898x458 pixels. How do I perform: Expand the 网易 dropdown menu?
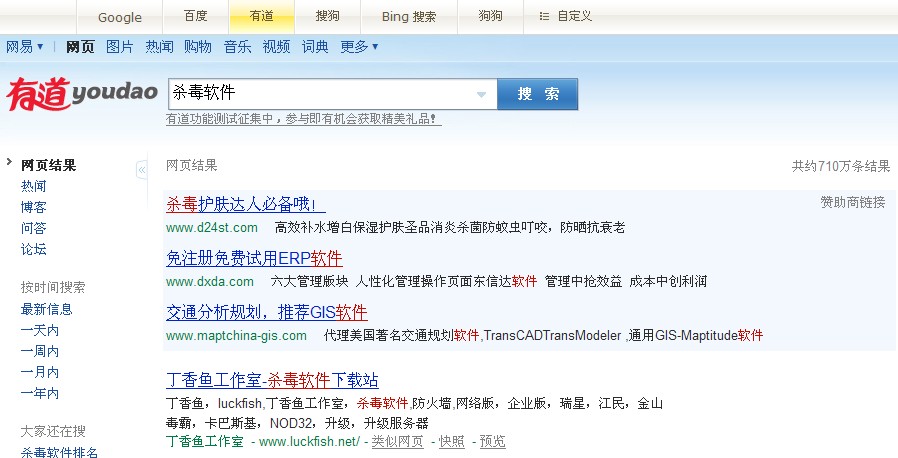[x=24, y=47]
